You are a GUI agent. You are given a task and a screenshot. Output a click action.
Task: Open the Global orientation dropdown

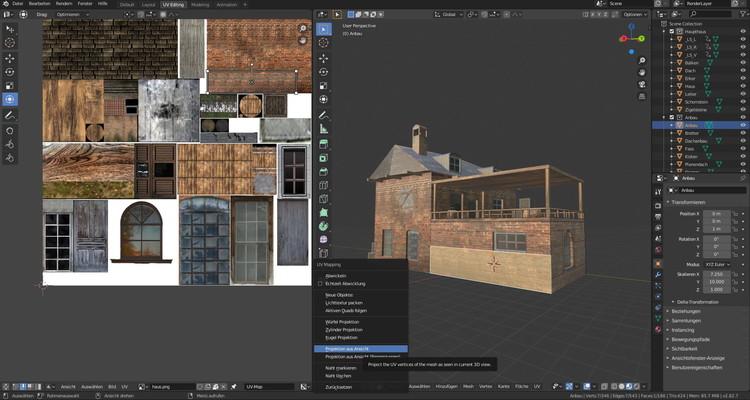(x=449, y=14)
